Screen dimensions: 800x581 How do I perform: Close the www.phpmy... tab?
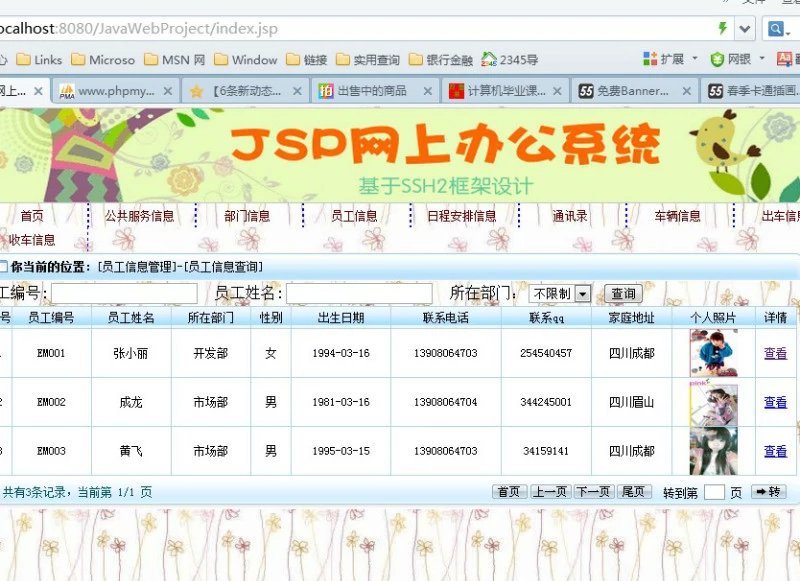(x=167, y=91)
